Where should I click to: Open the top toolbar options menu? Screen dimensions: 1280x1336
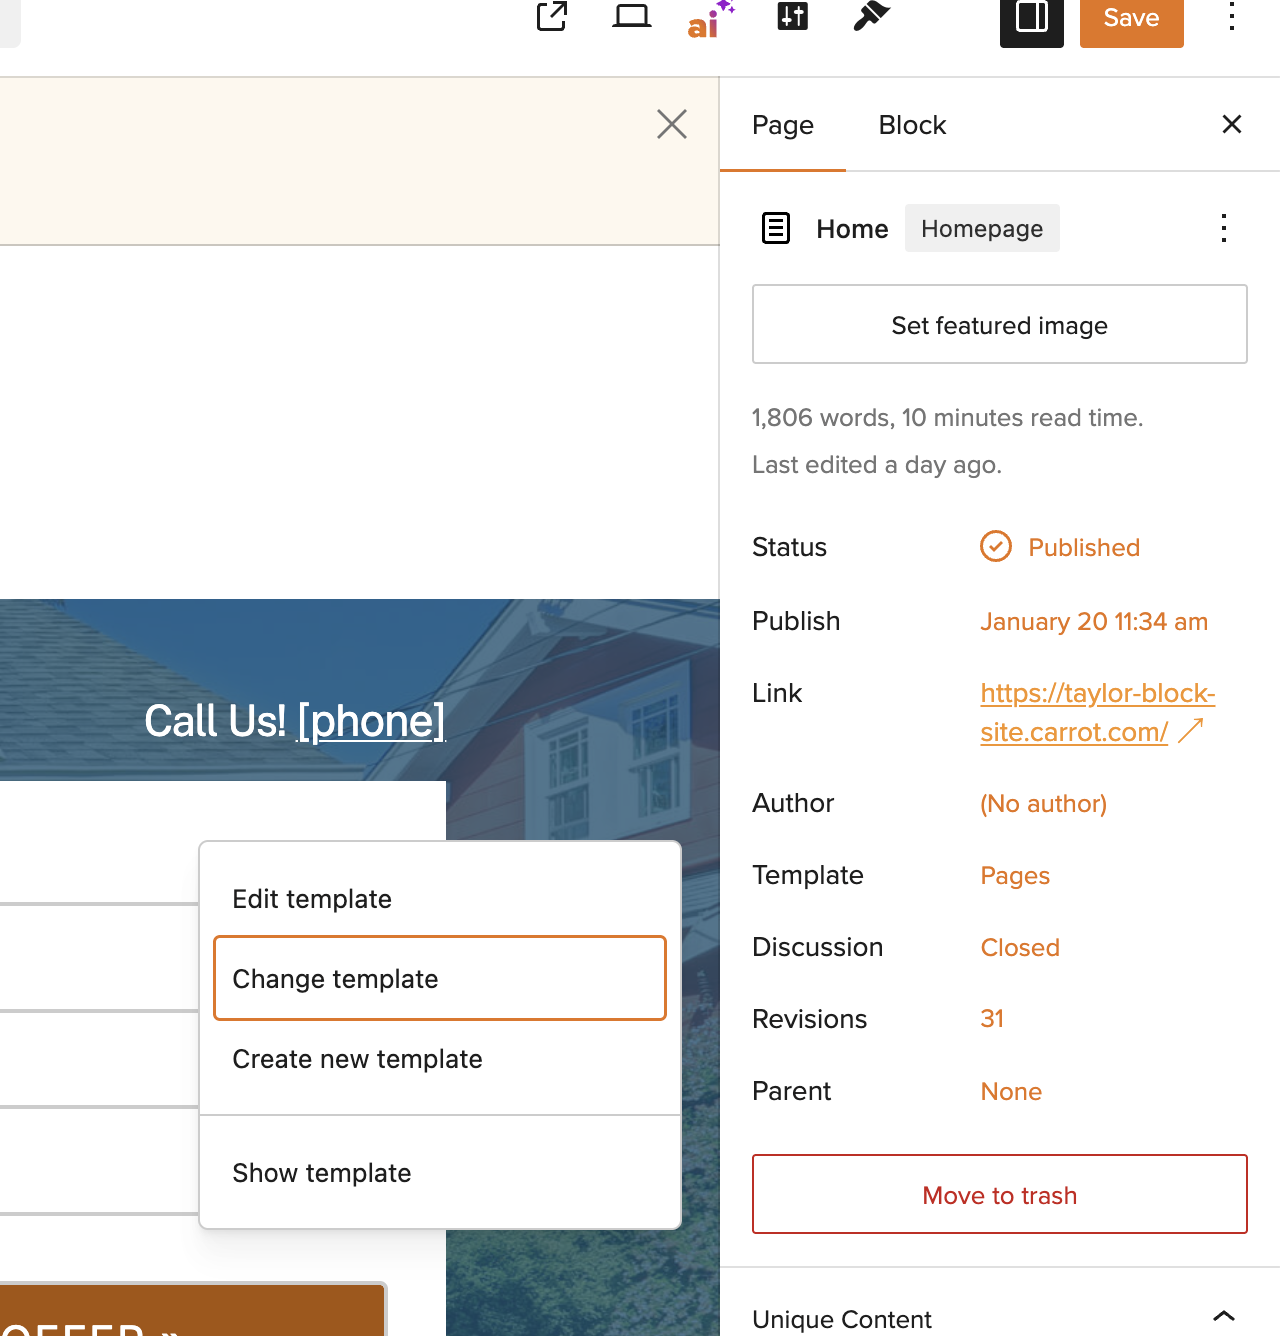pos(1232,17)
